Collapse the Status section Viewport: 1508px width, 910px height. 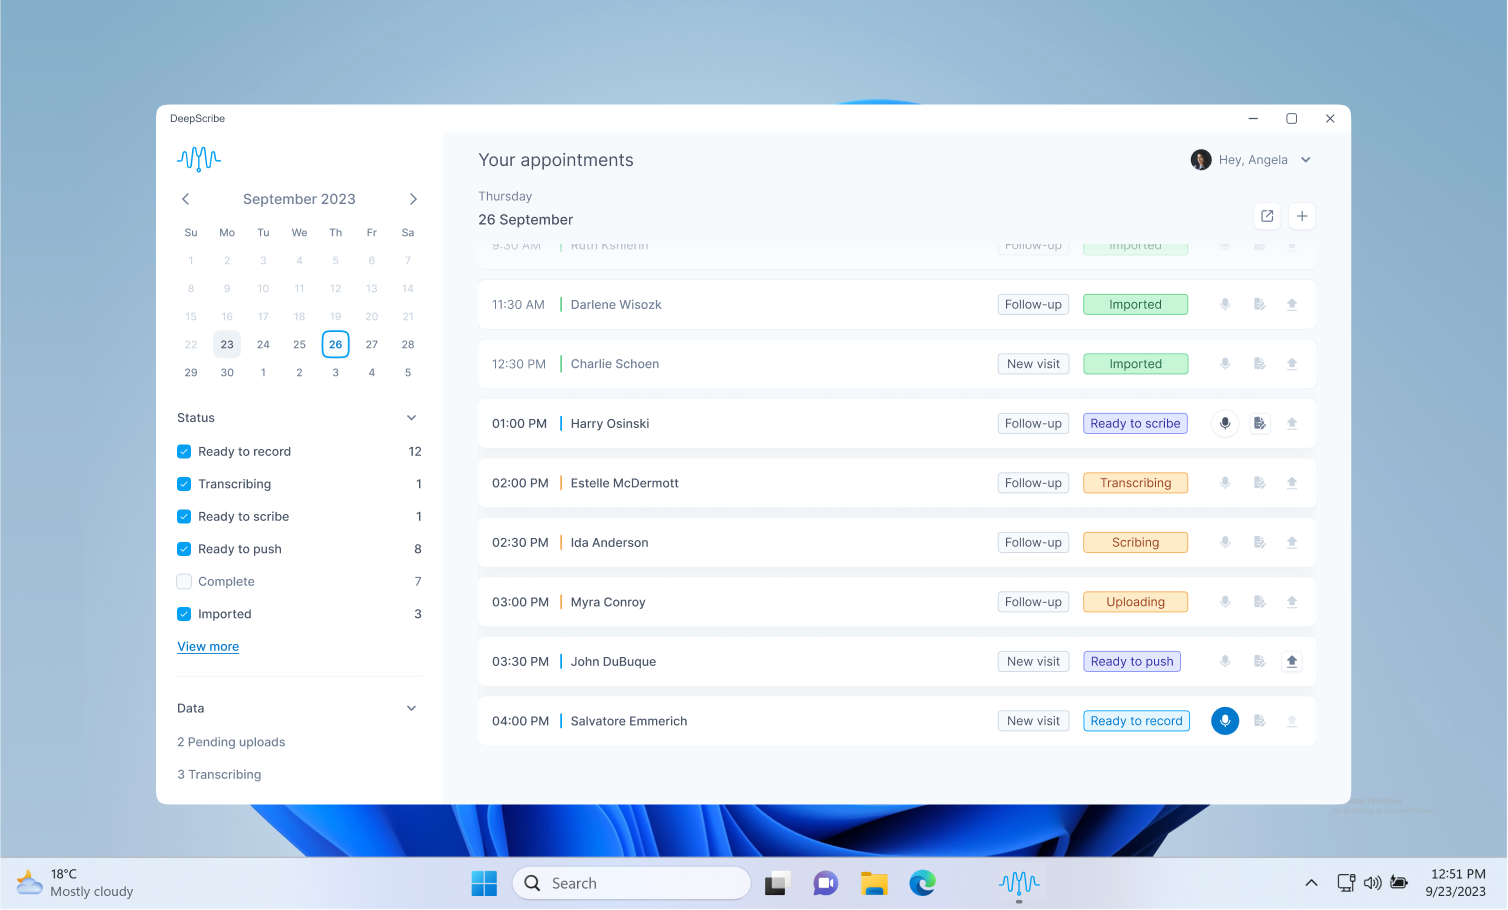pyautogui.click(x=411, y=418)
